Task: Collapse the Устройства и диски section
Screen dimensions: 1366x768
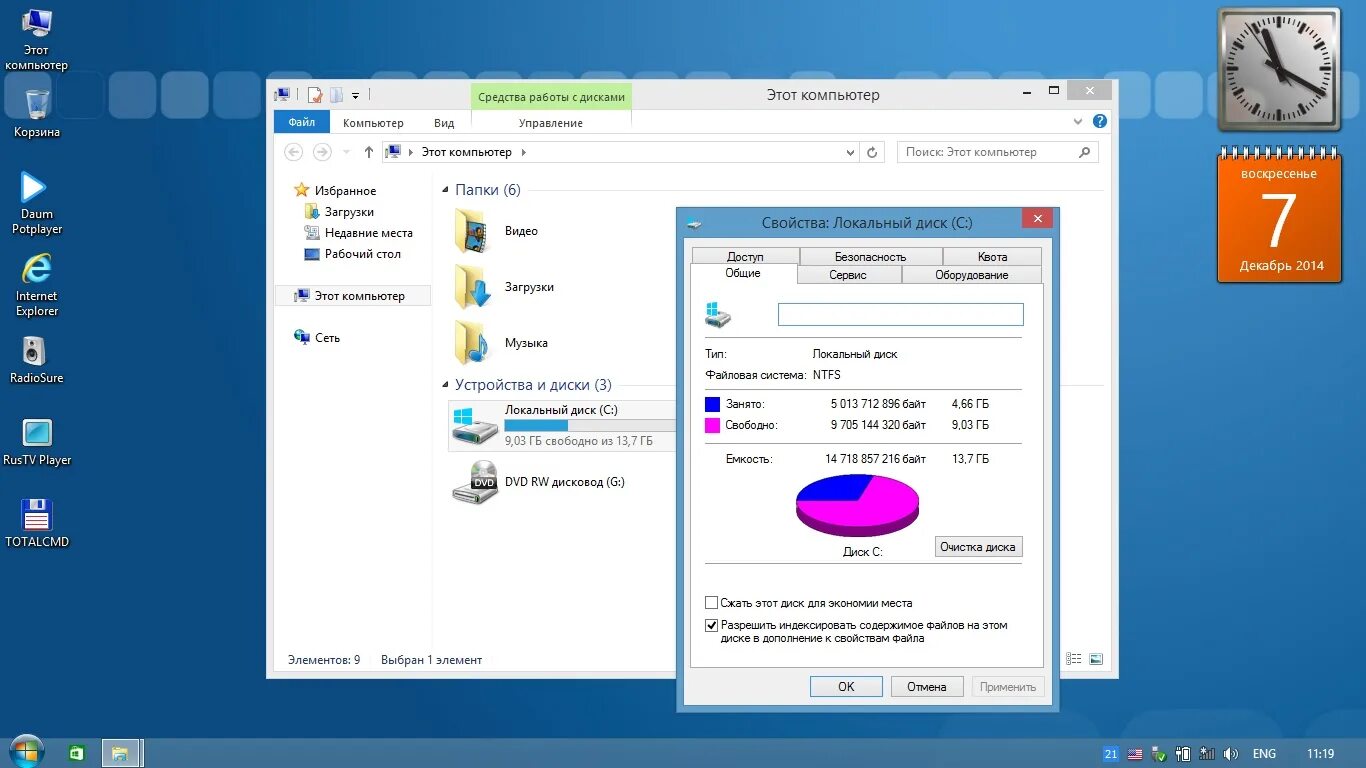Action: coord(445,384)
